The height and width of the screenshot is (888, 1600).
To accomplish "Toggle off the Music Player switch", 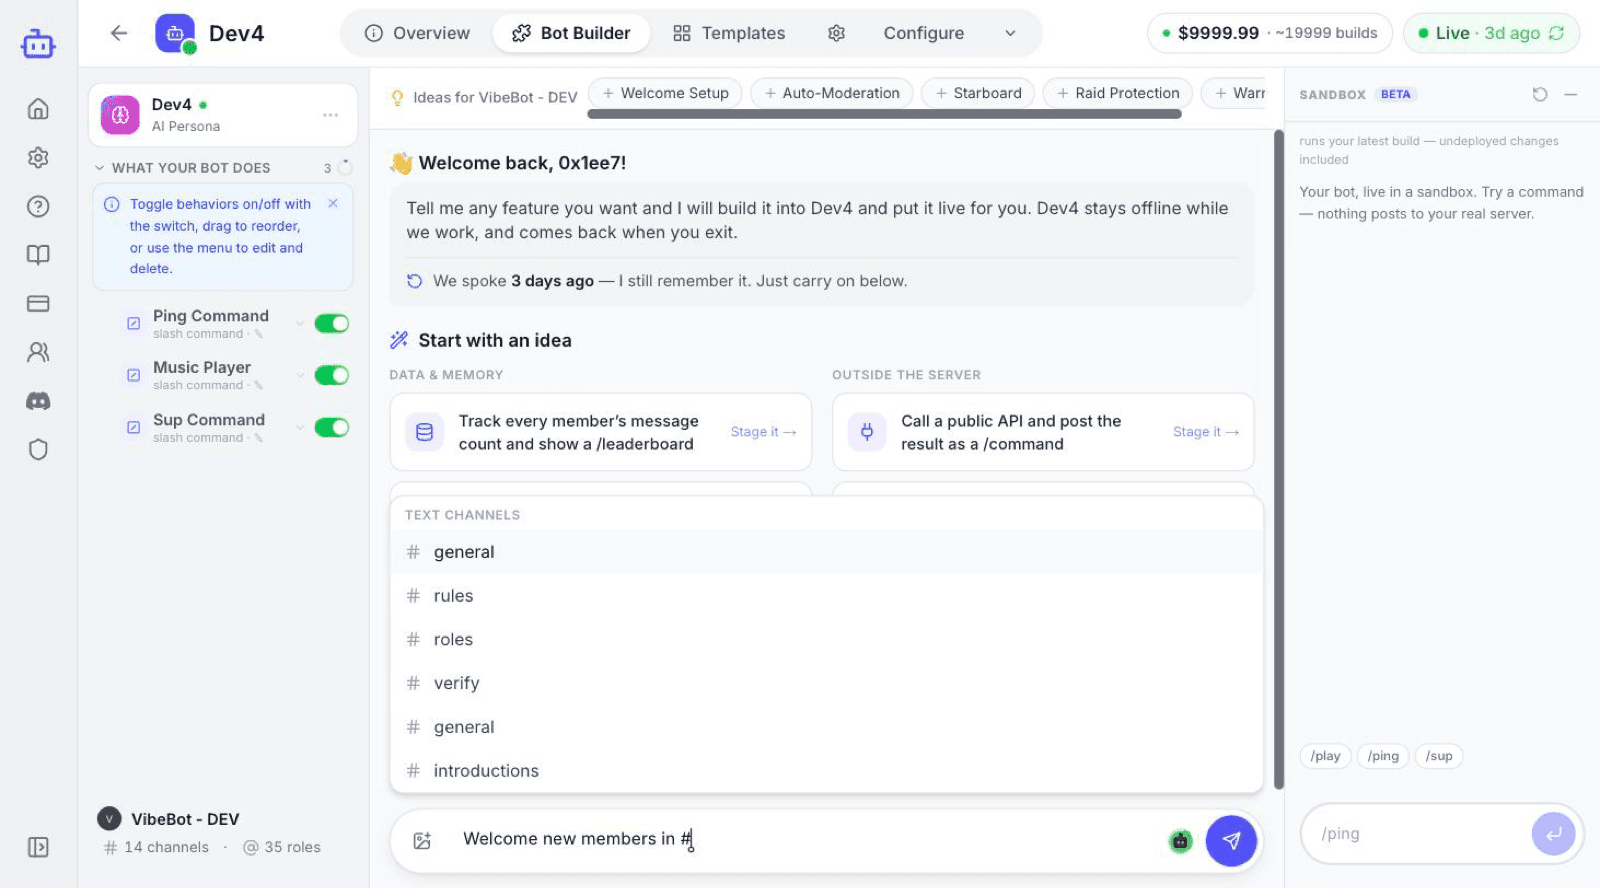I will (332, 375).
